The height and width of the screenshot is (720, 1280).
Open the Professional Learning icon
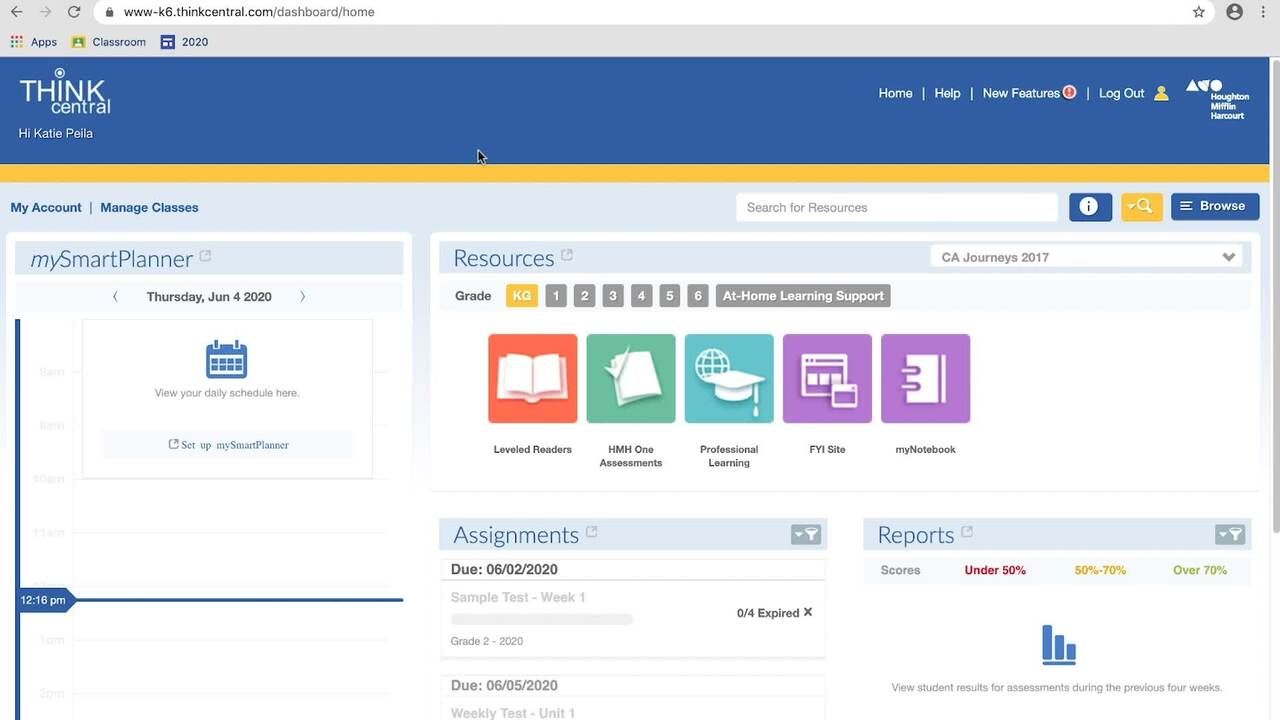click(x=729, y=378)
